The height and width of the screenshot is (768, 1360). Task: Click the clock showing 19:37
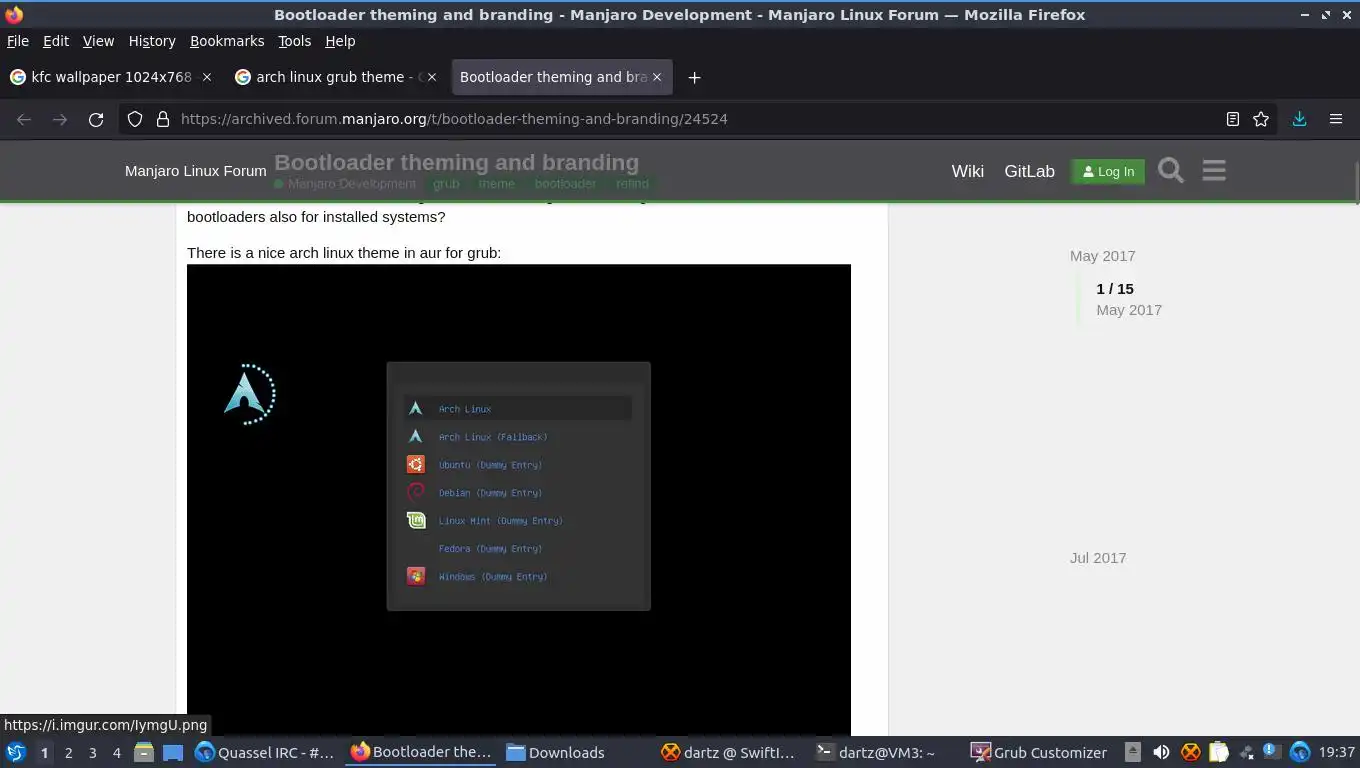pos(1337,752)
